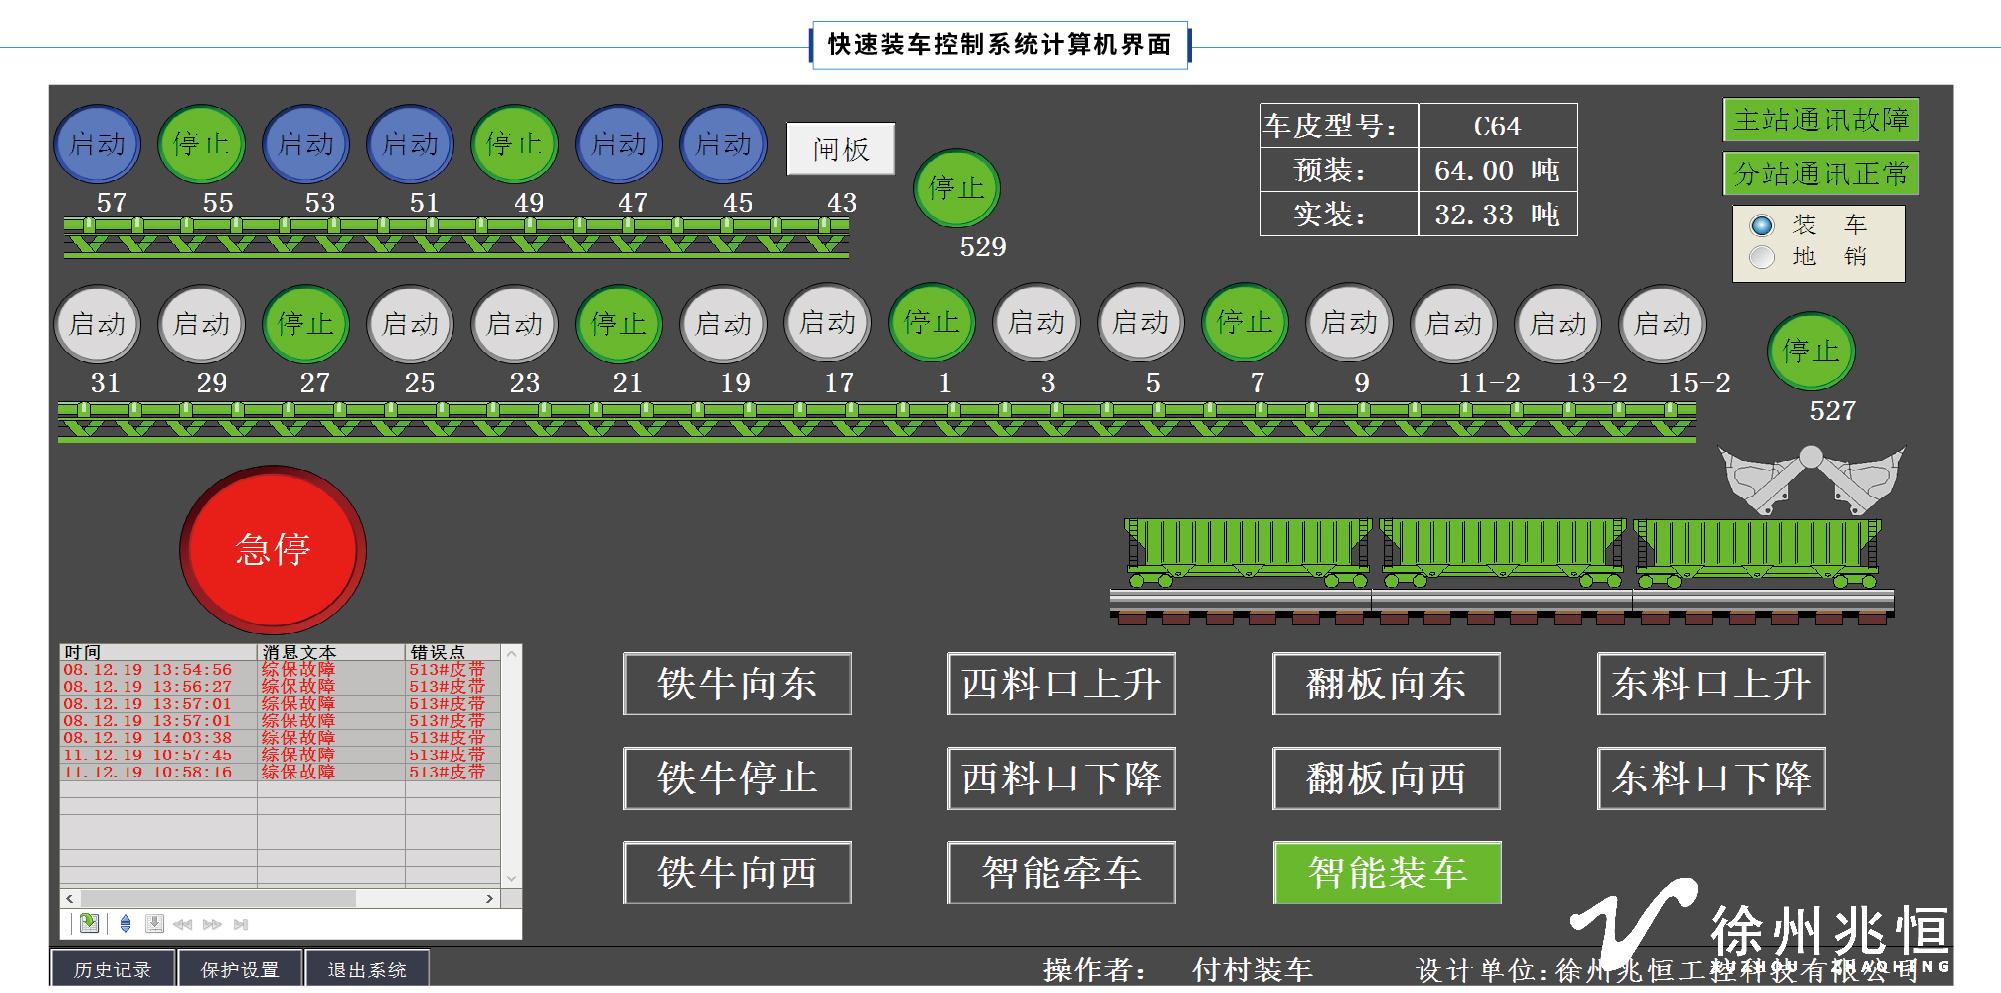
Task: Click the alarm list skip-to-end icon
Action: [x=240, y=924]
